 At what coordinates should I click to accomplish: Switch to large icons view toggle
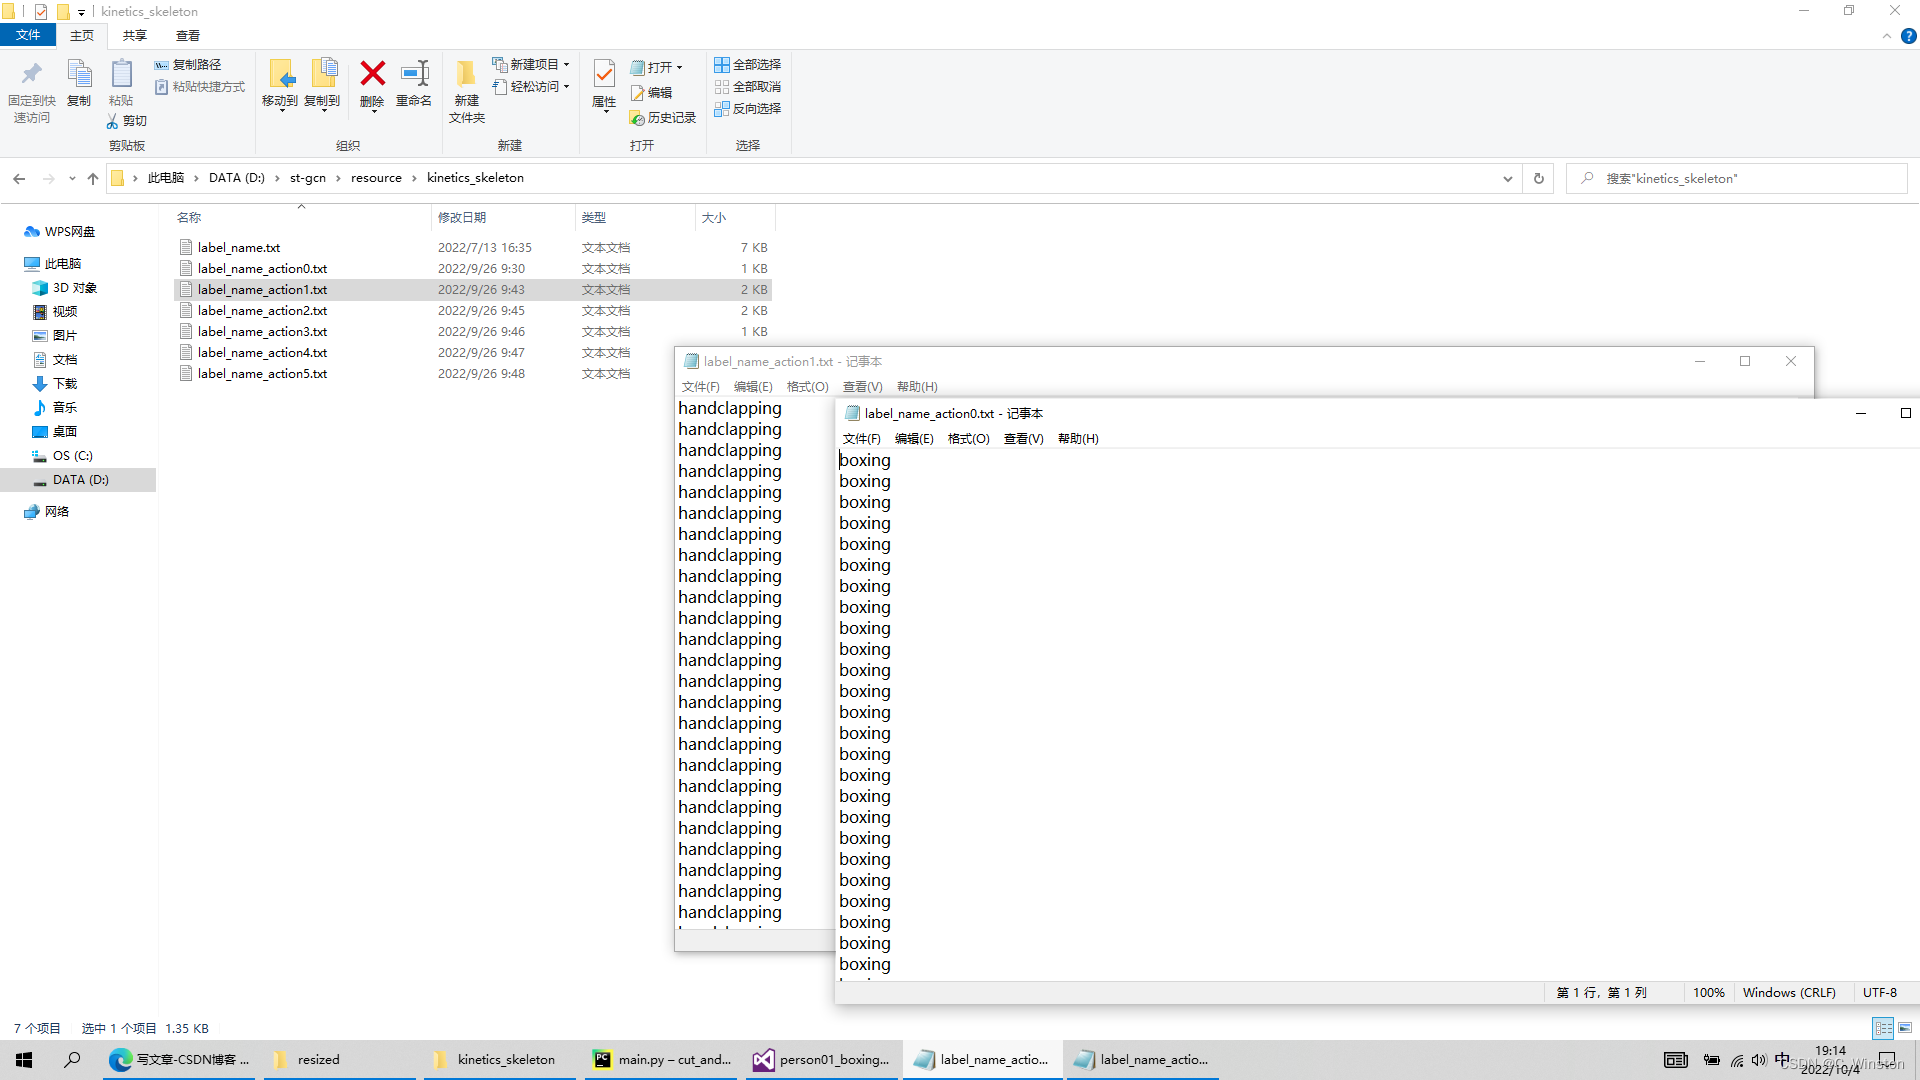1905,1028
